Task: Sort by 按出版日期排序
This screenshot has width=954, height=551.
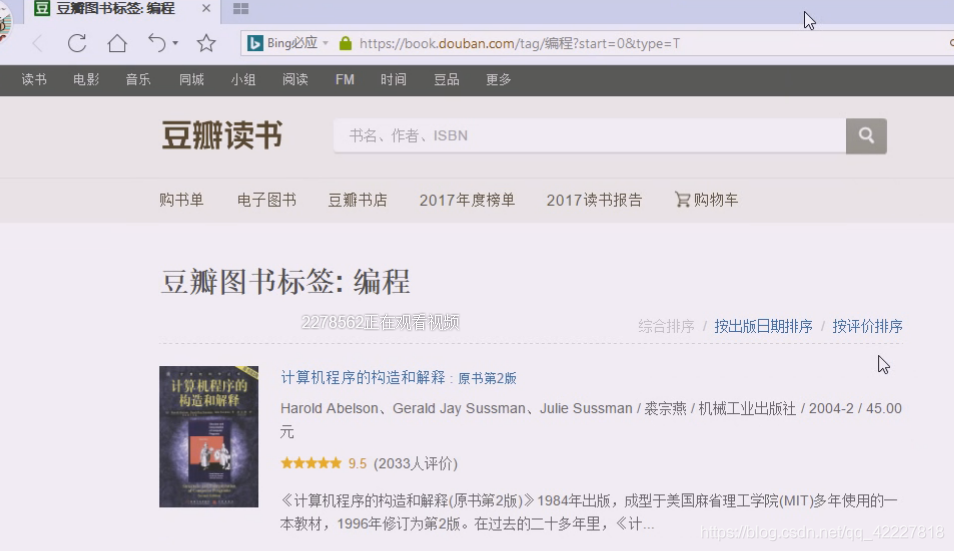Action: click(x=764, y=327)
